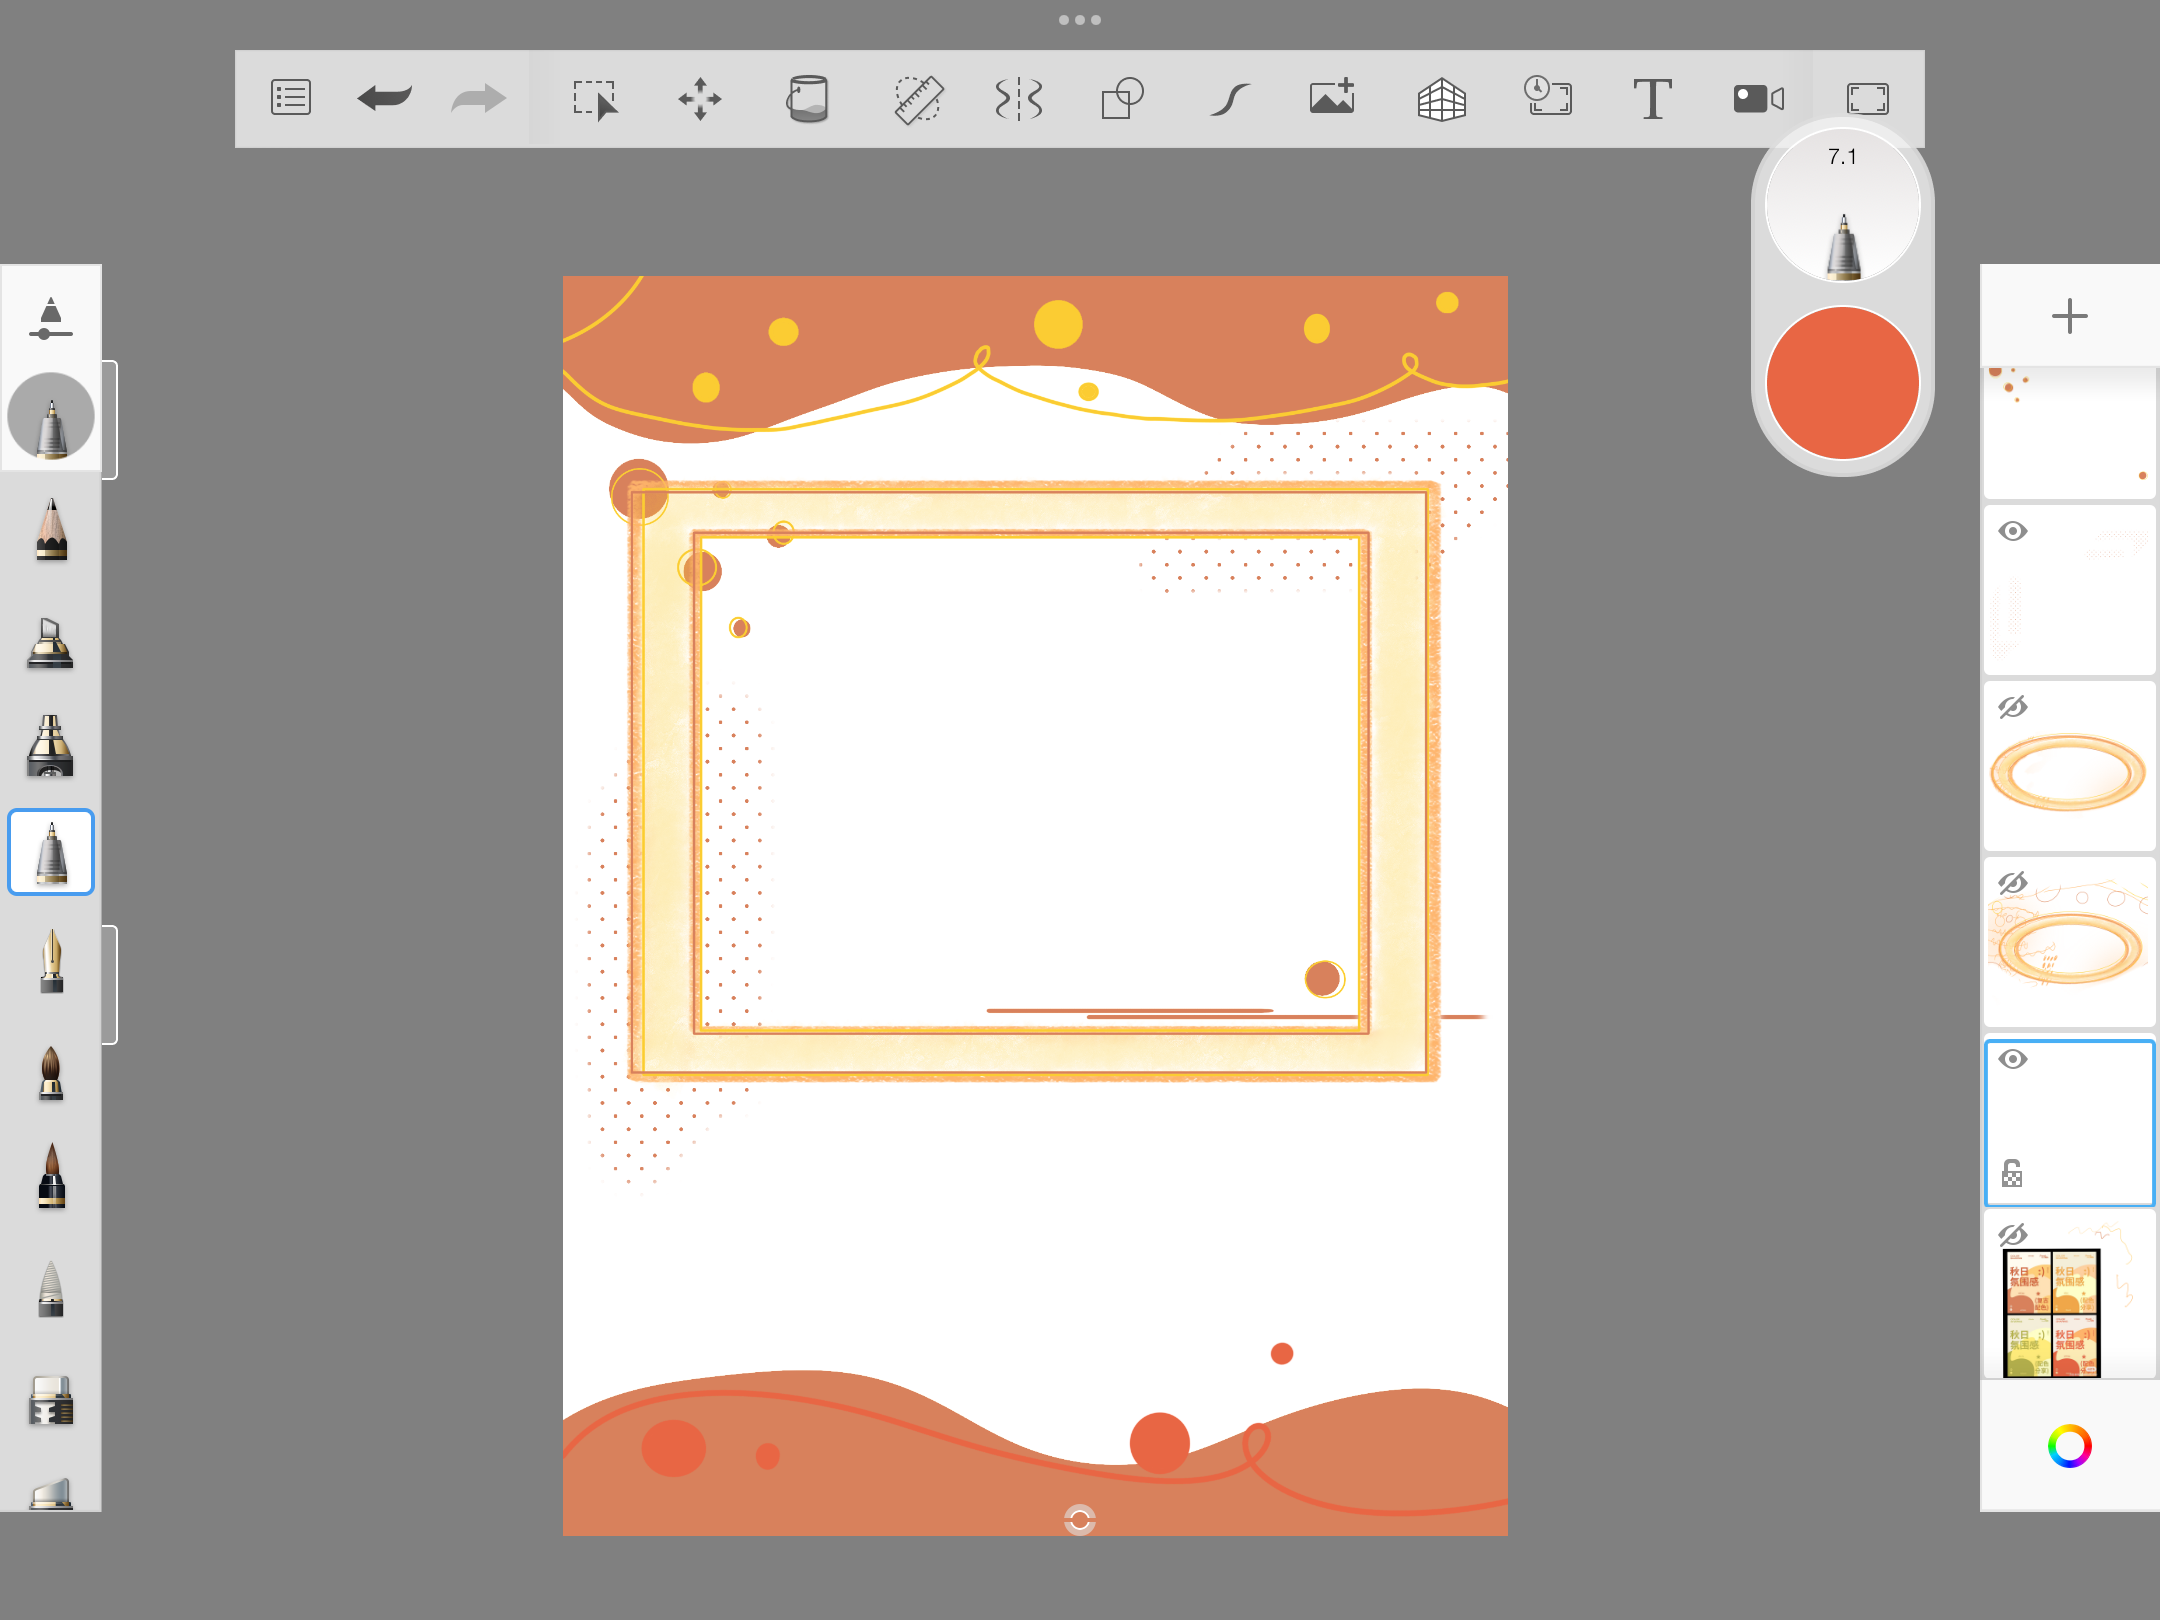Viewport: 2160px width, 1620px height.
Task: Hide the selected empty layer
Action: click(2013, 1060)
